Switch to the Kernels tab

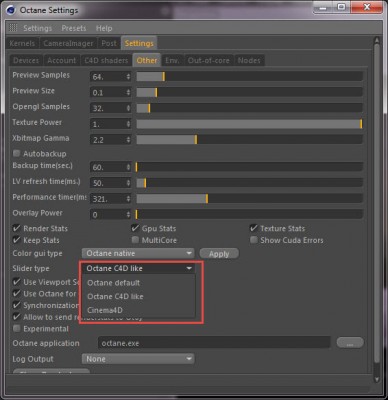(x=22, y=43)
